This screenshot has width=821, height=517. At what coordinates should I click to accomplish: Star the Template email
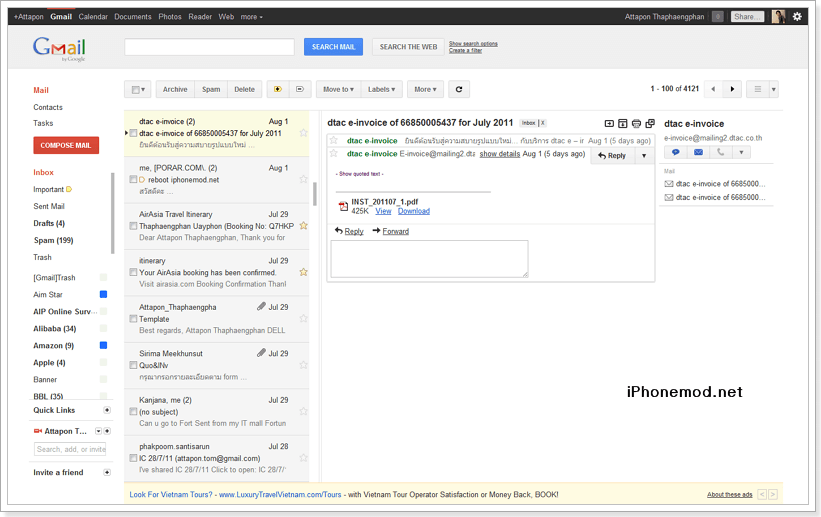(x=303, y=318)
